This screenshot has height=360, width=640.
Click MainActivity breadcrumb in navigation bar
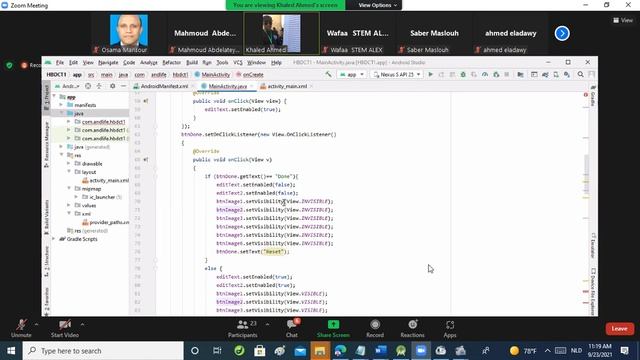coord(212,75)
